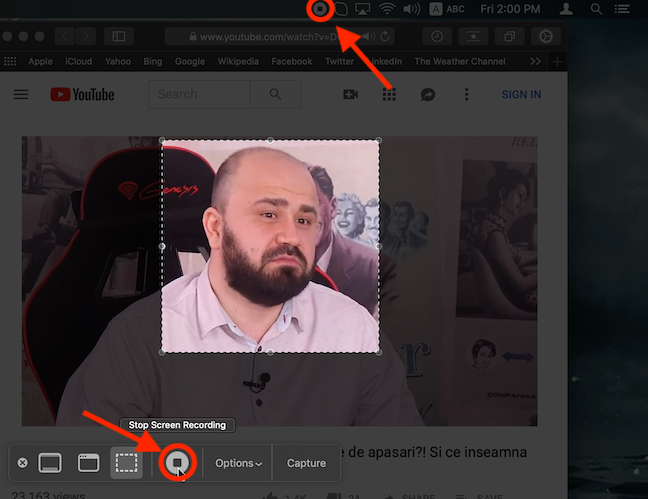The height and width of the screenshot is (499, 648).
Task: Click the YouTube Search field
Action: tap(199, 94)
